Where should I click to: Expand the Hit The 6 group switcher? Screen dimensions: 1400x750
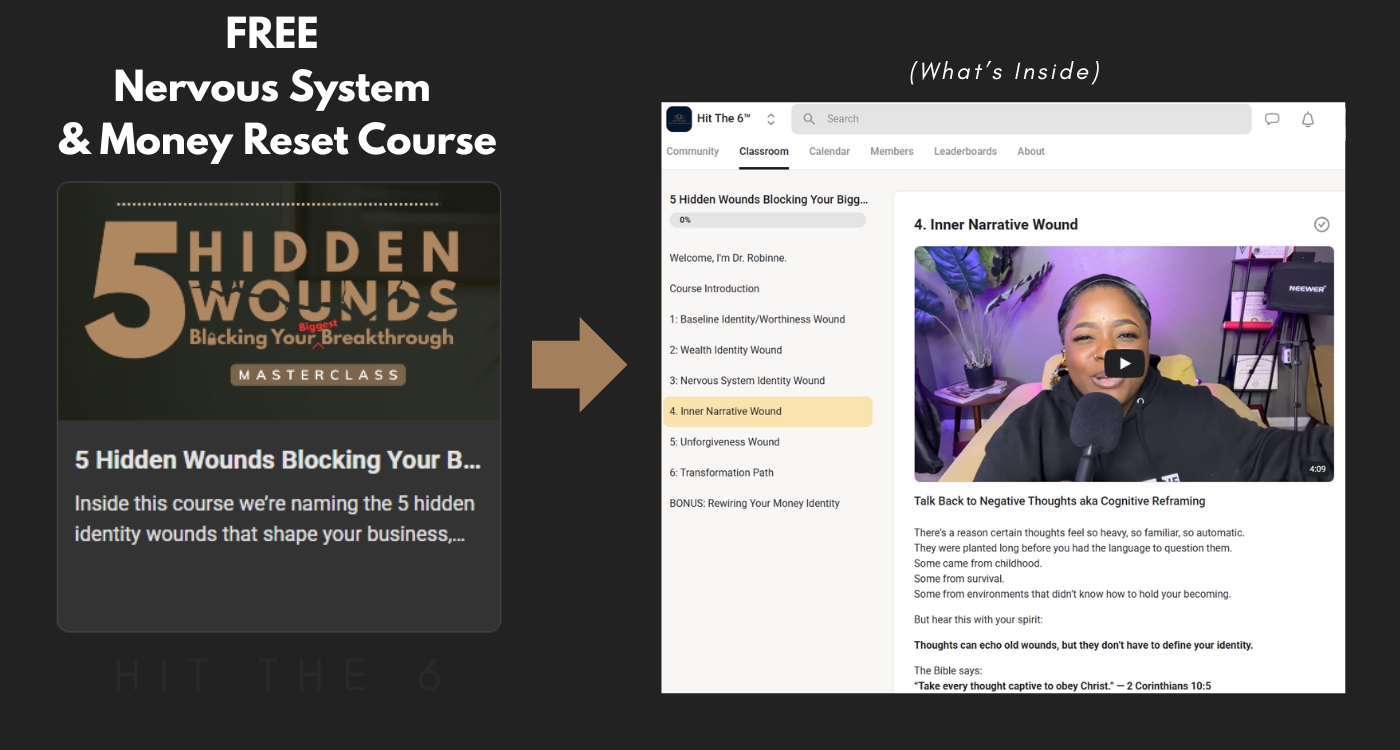coord(771,119)
